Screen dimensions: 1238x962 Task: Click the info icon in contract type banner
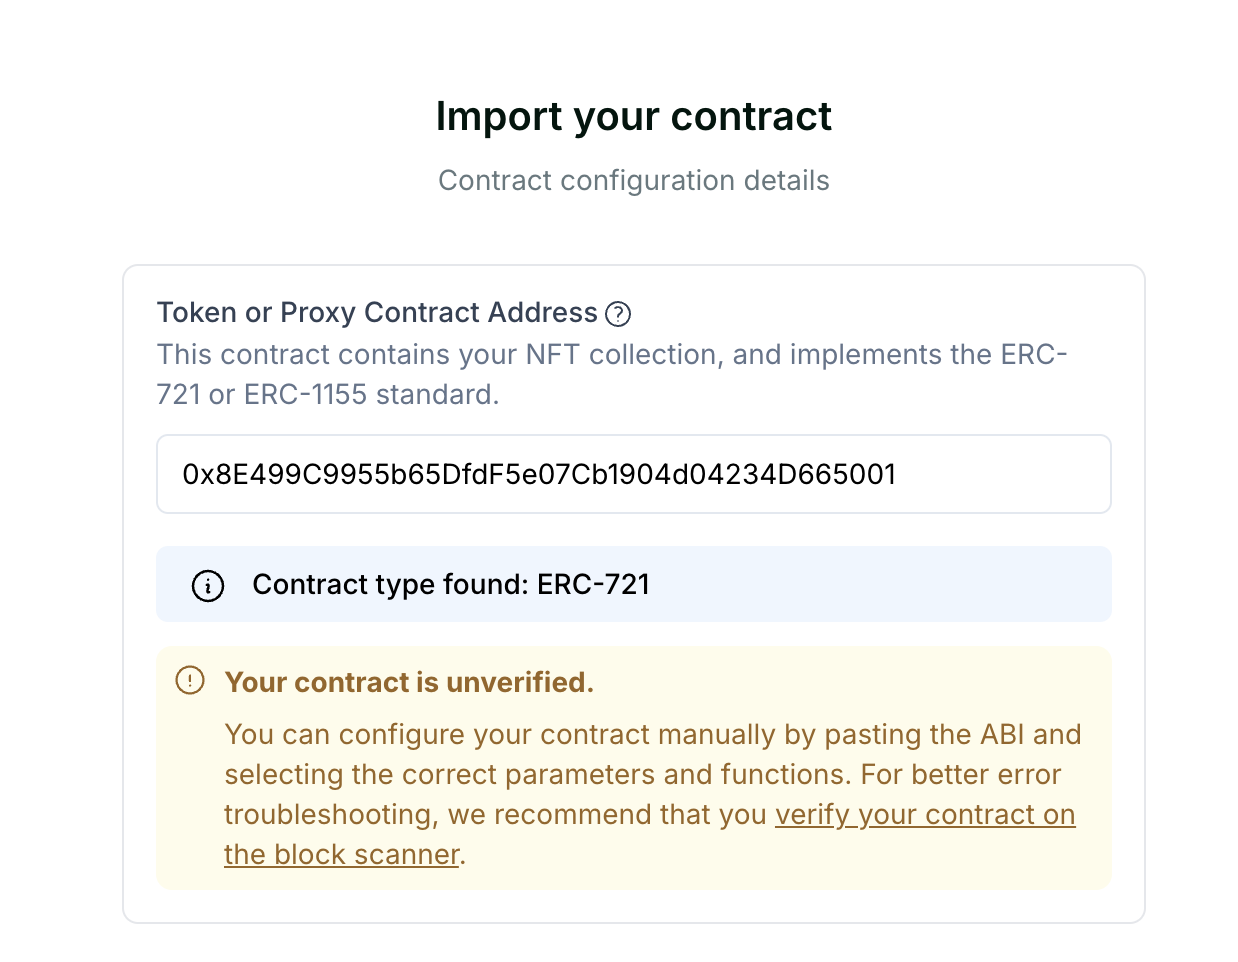pyautogui.click(x=208, y=586)
